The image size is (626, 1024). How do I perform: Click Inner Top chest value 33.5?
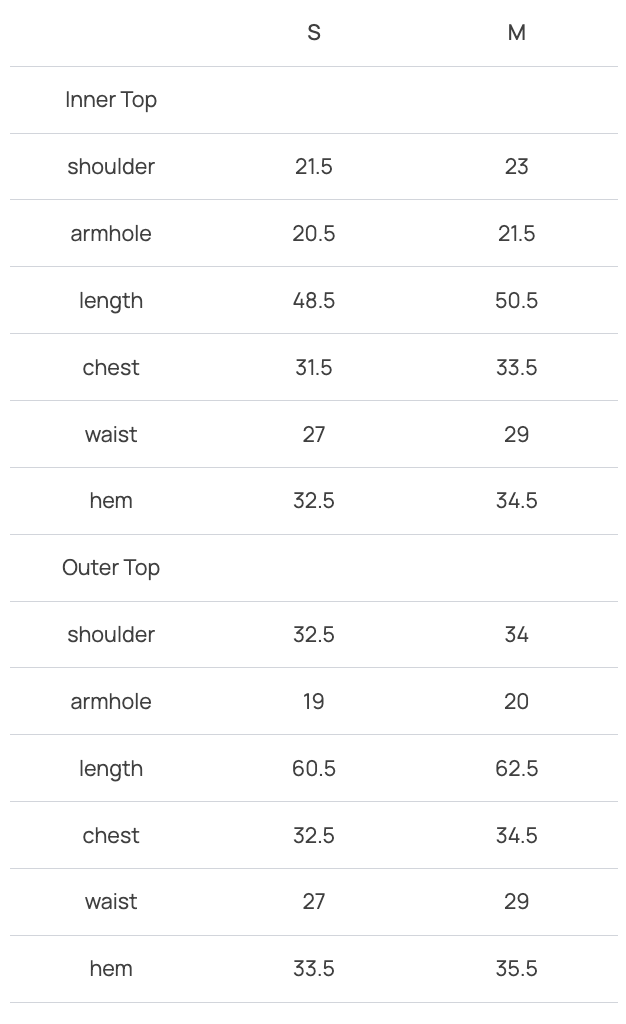tap(516, 368)
